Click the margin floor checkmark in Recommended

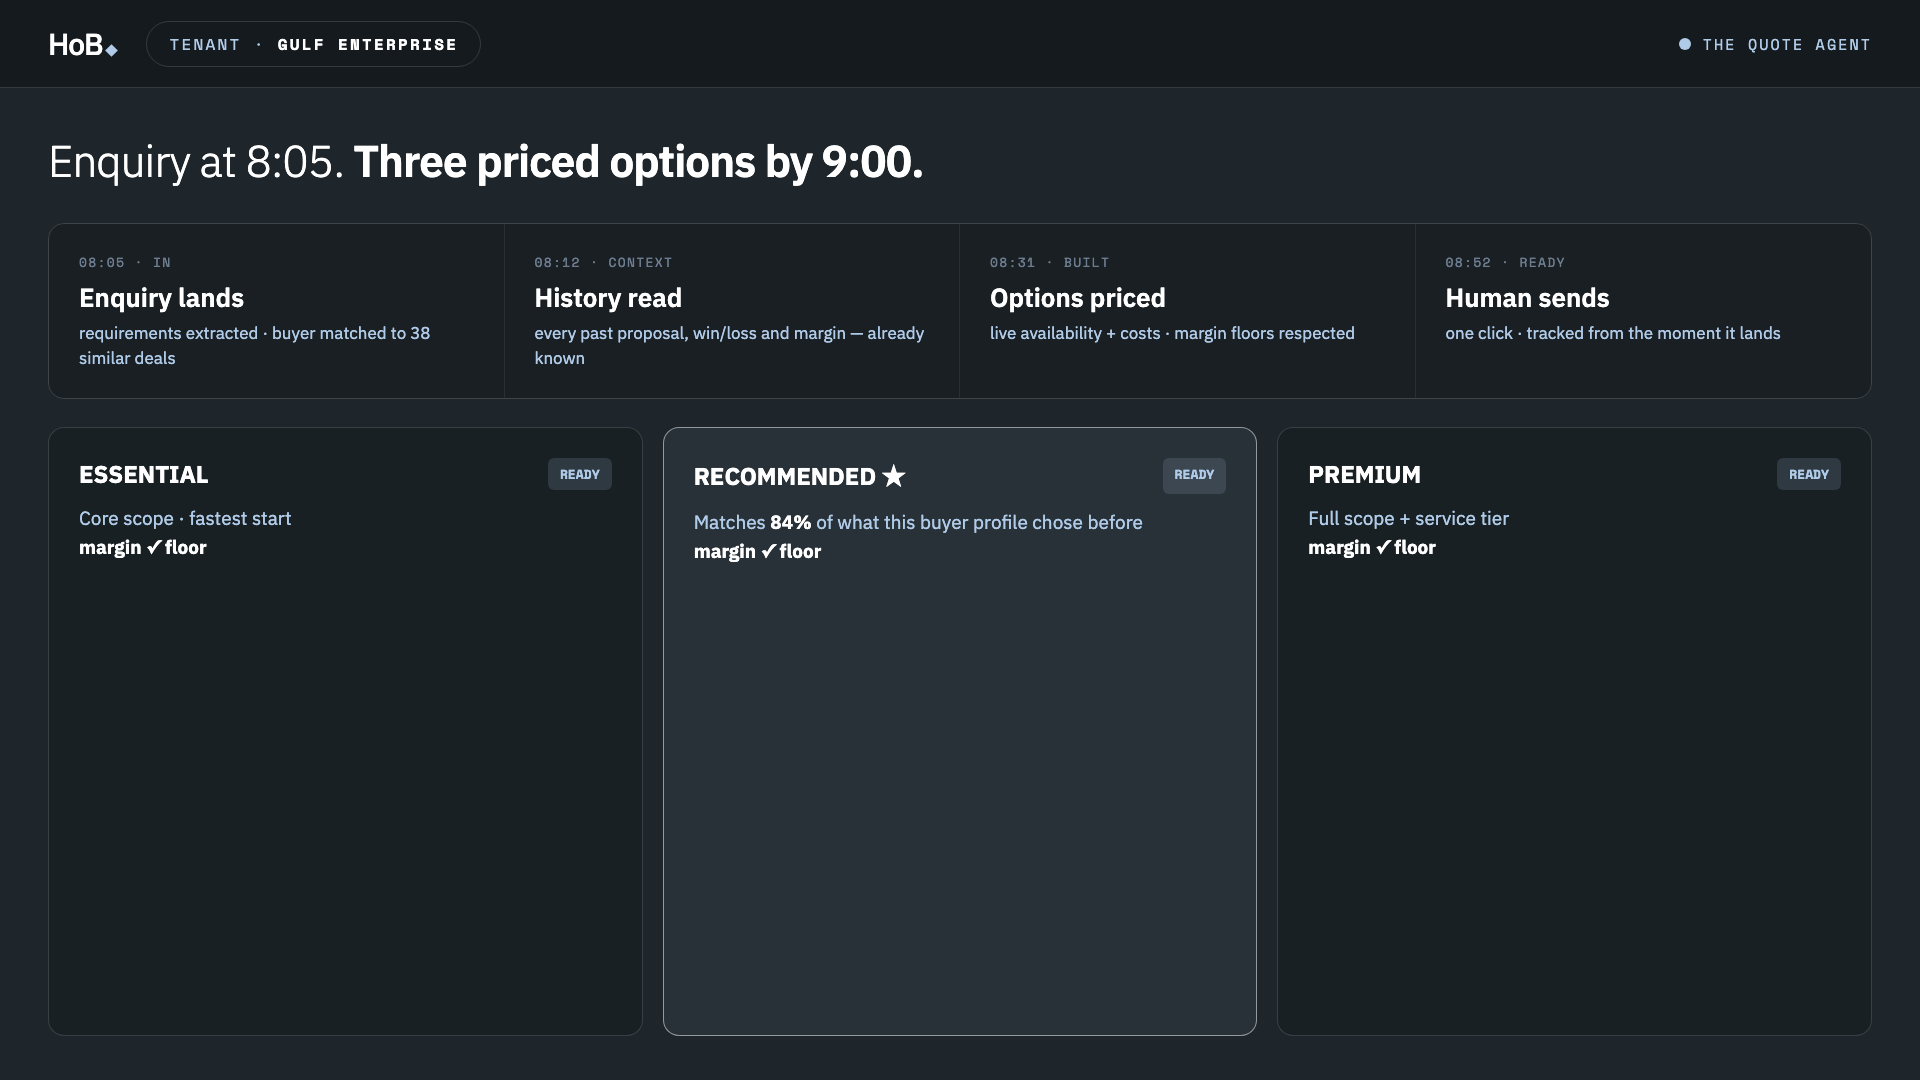768,551
